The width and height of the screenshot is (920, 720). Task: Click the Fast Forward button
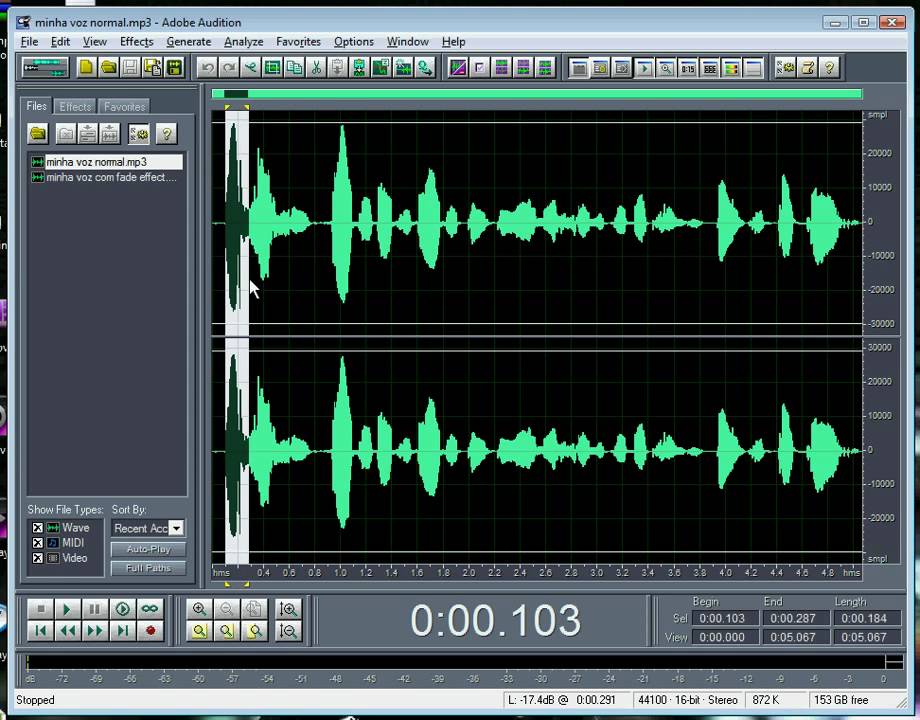tap(94, 631)
